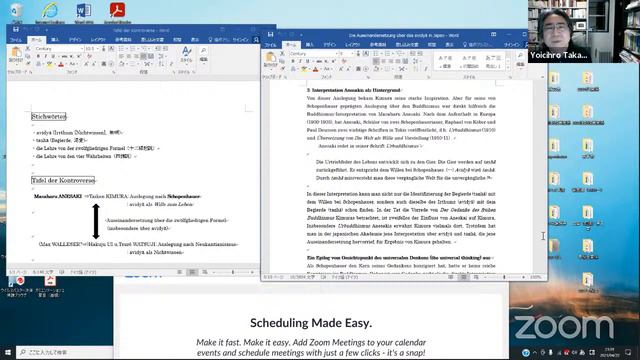Toggle Justify alignment in left Word window
640x360 pixels.
(x=143, y=56)
